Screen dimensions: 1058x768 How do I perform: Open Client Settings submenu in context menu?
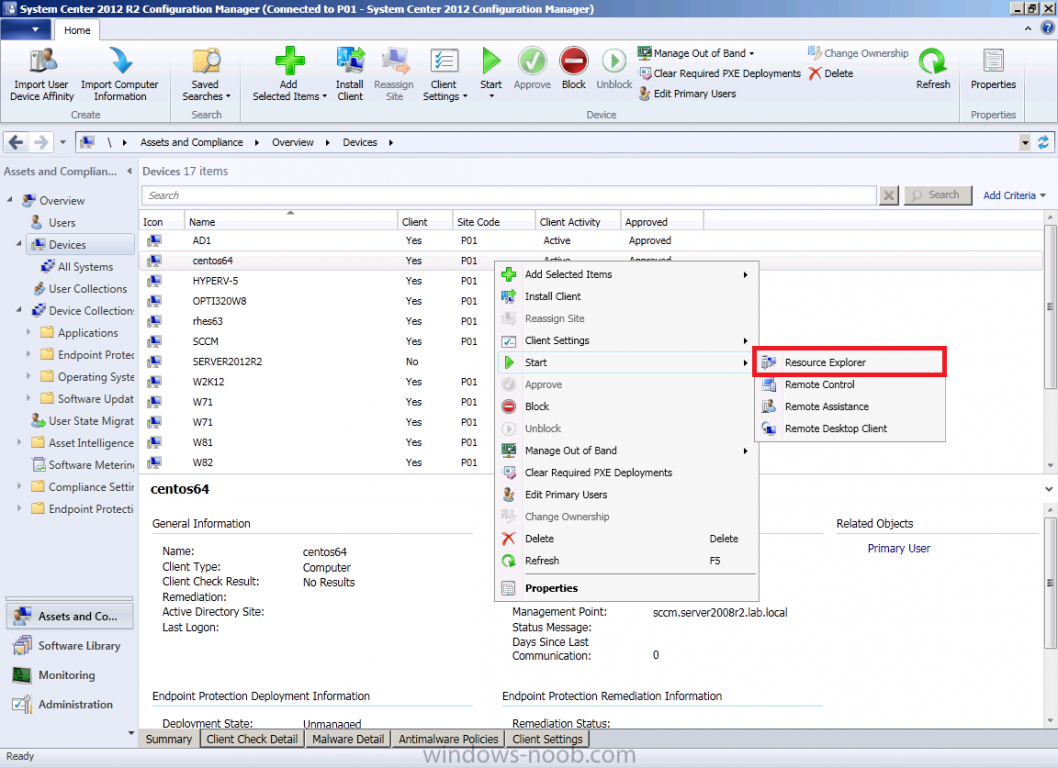click(x=626, y=340)
